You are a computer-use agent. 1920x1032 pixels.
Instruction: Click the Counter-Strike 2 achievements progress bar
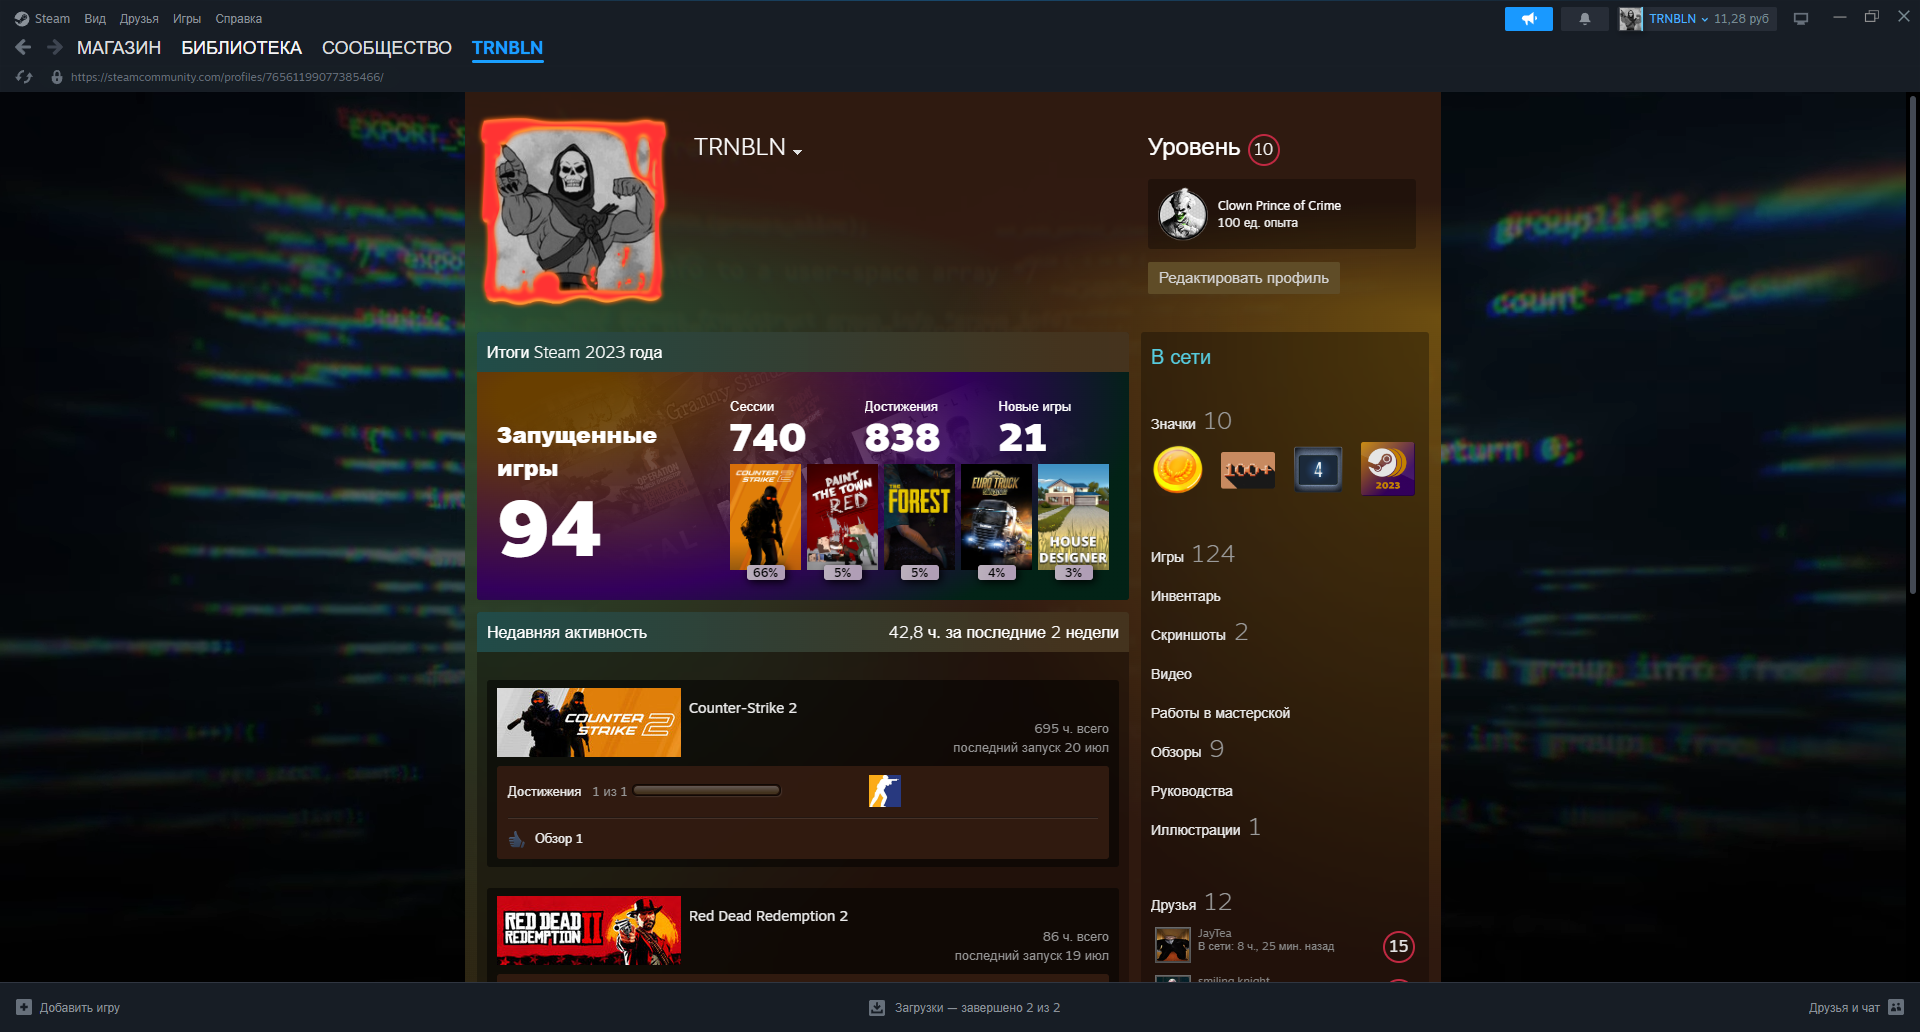coord(707,791)
